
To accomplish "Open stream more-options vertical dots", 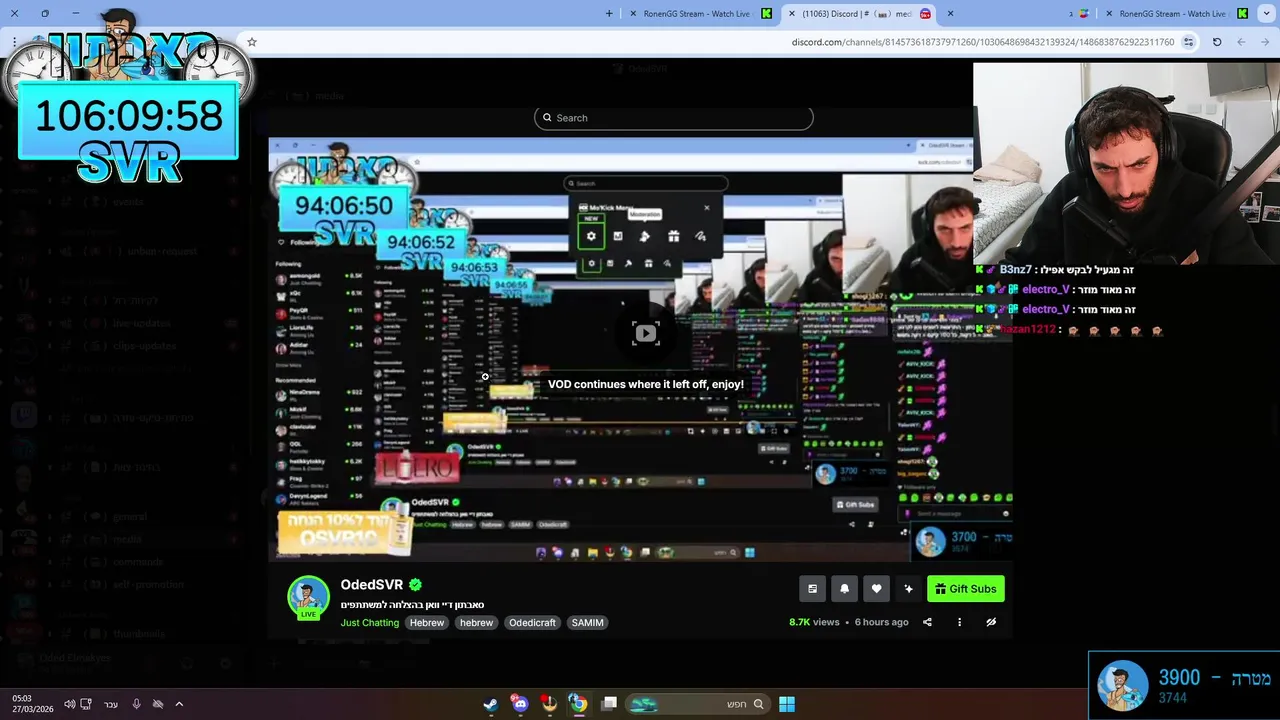I will pos(959,622).
